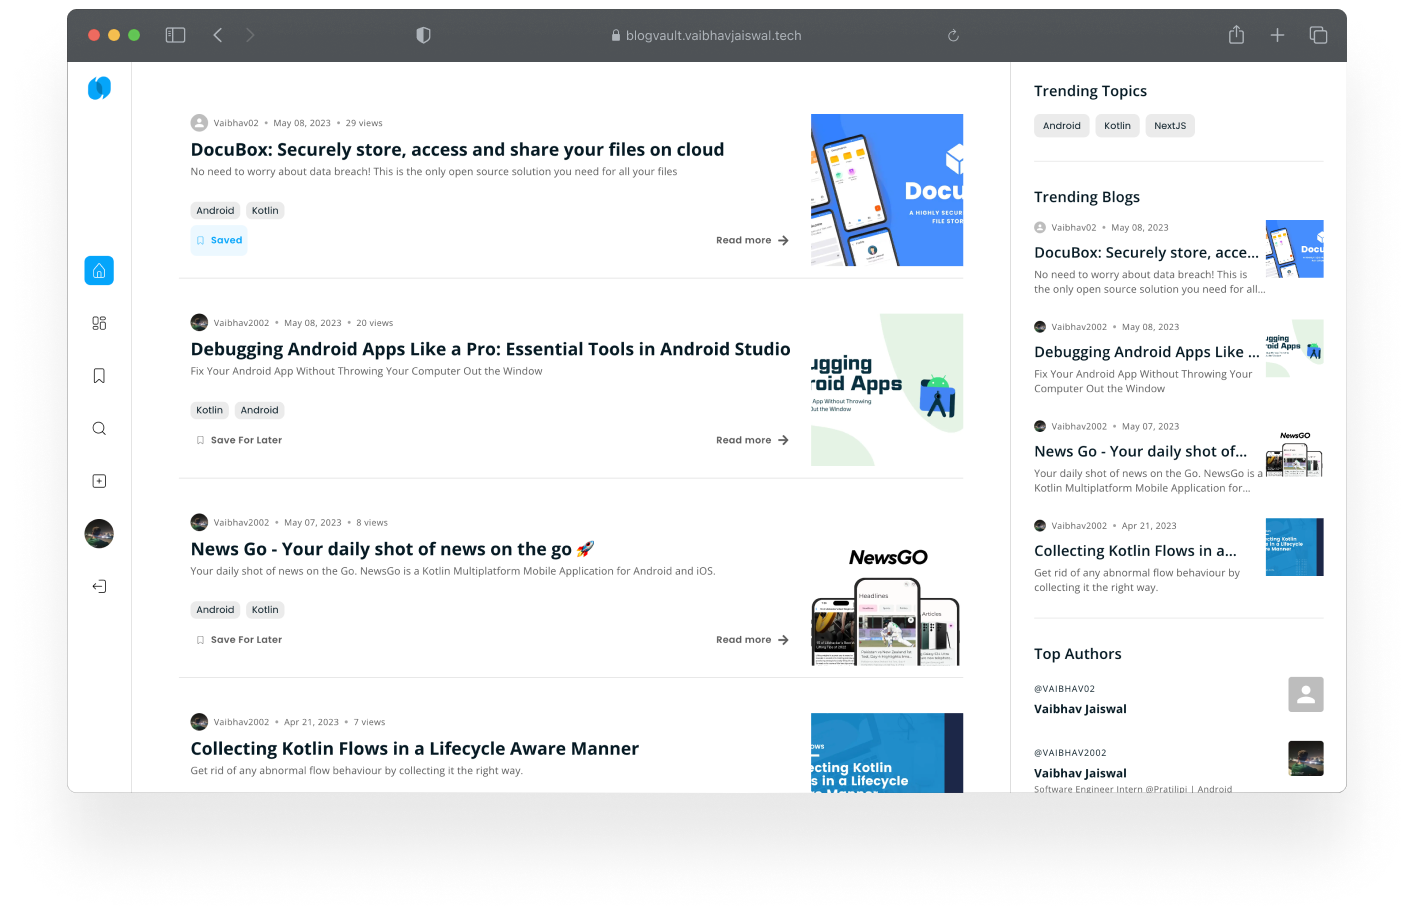This screenshot has height=918, width=1414.
Task: Open News Go - Your daily shot title
Action: 392,548
